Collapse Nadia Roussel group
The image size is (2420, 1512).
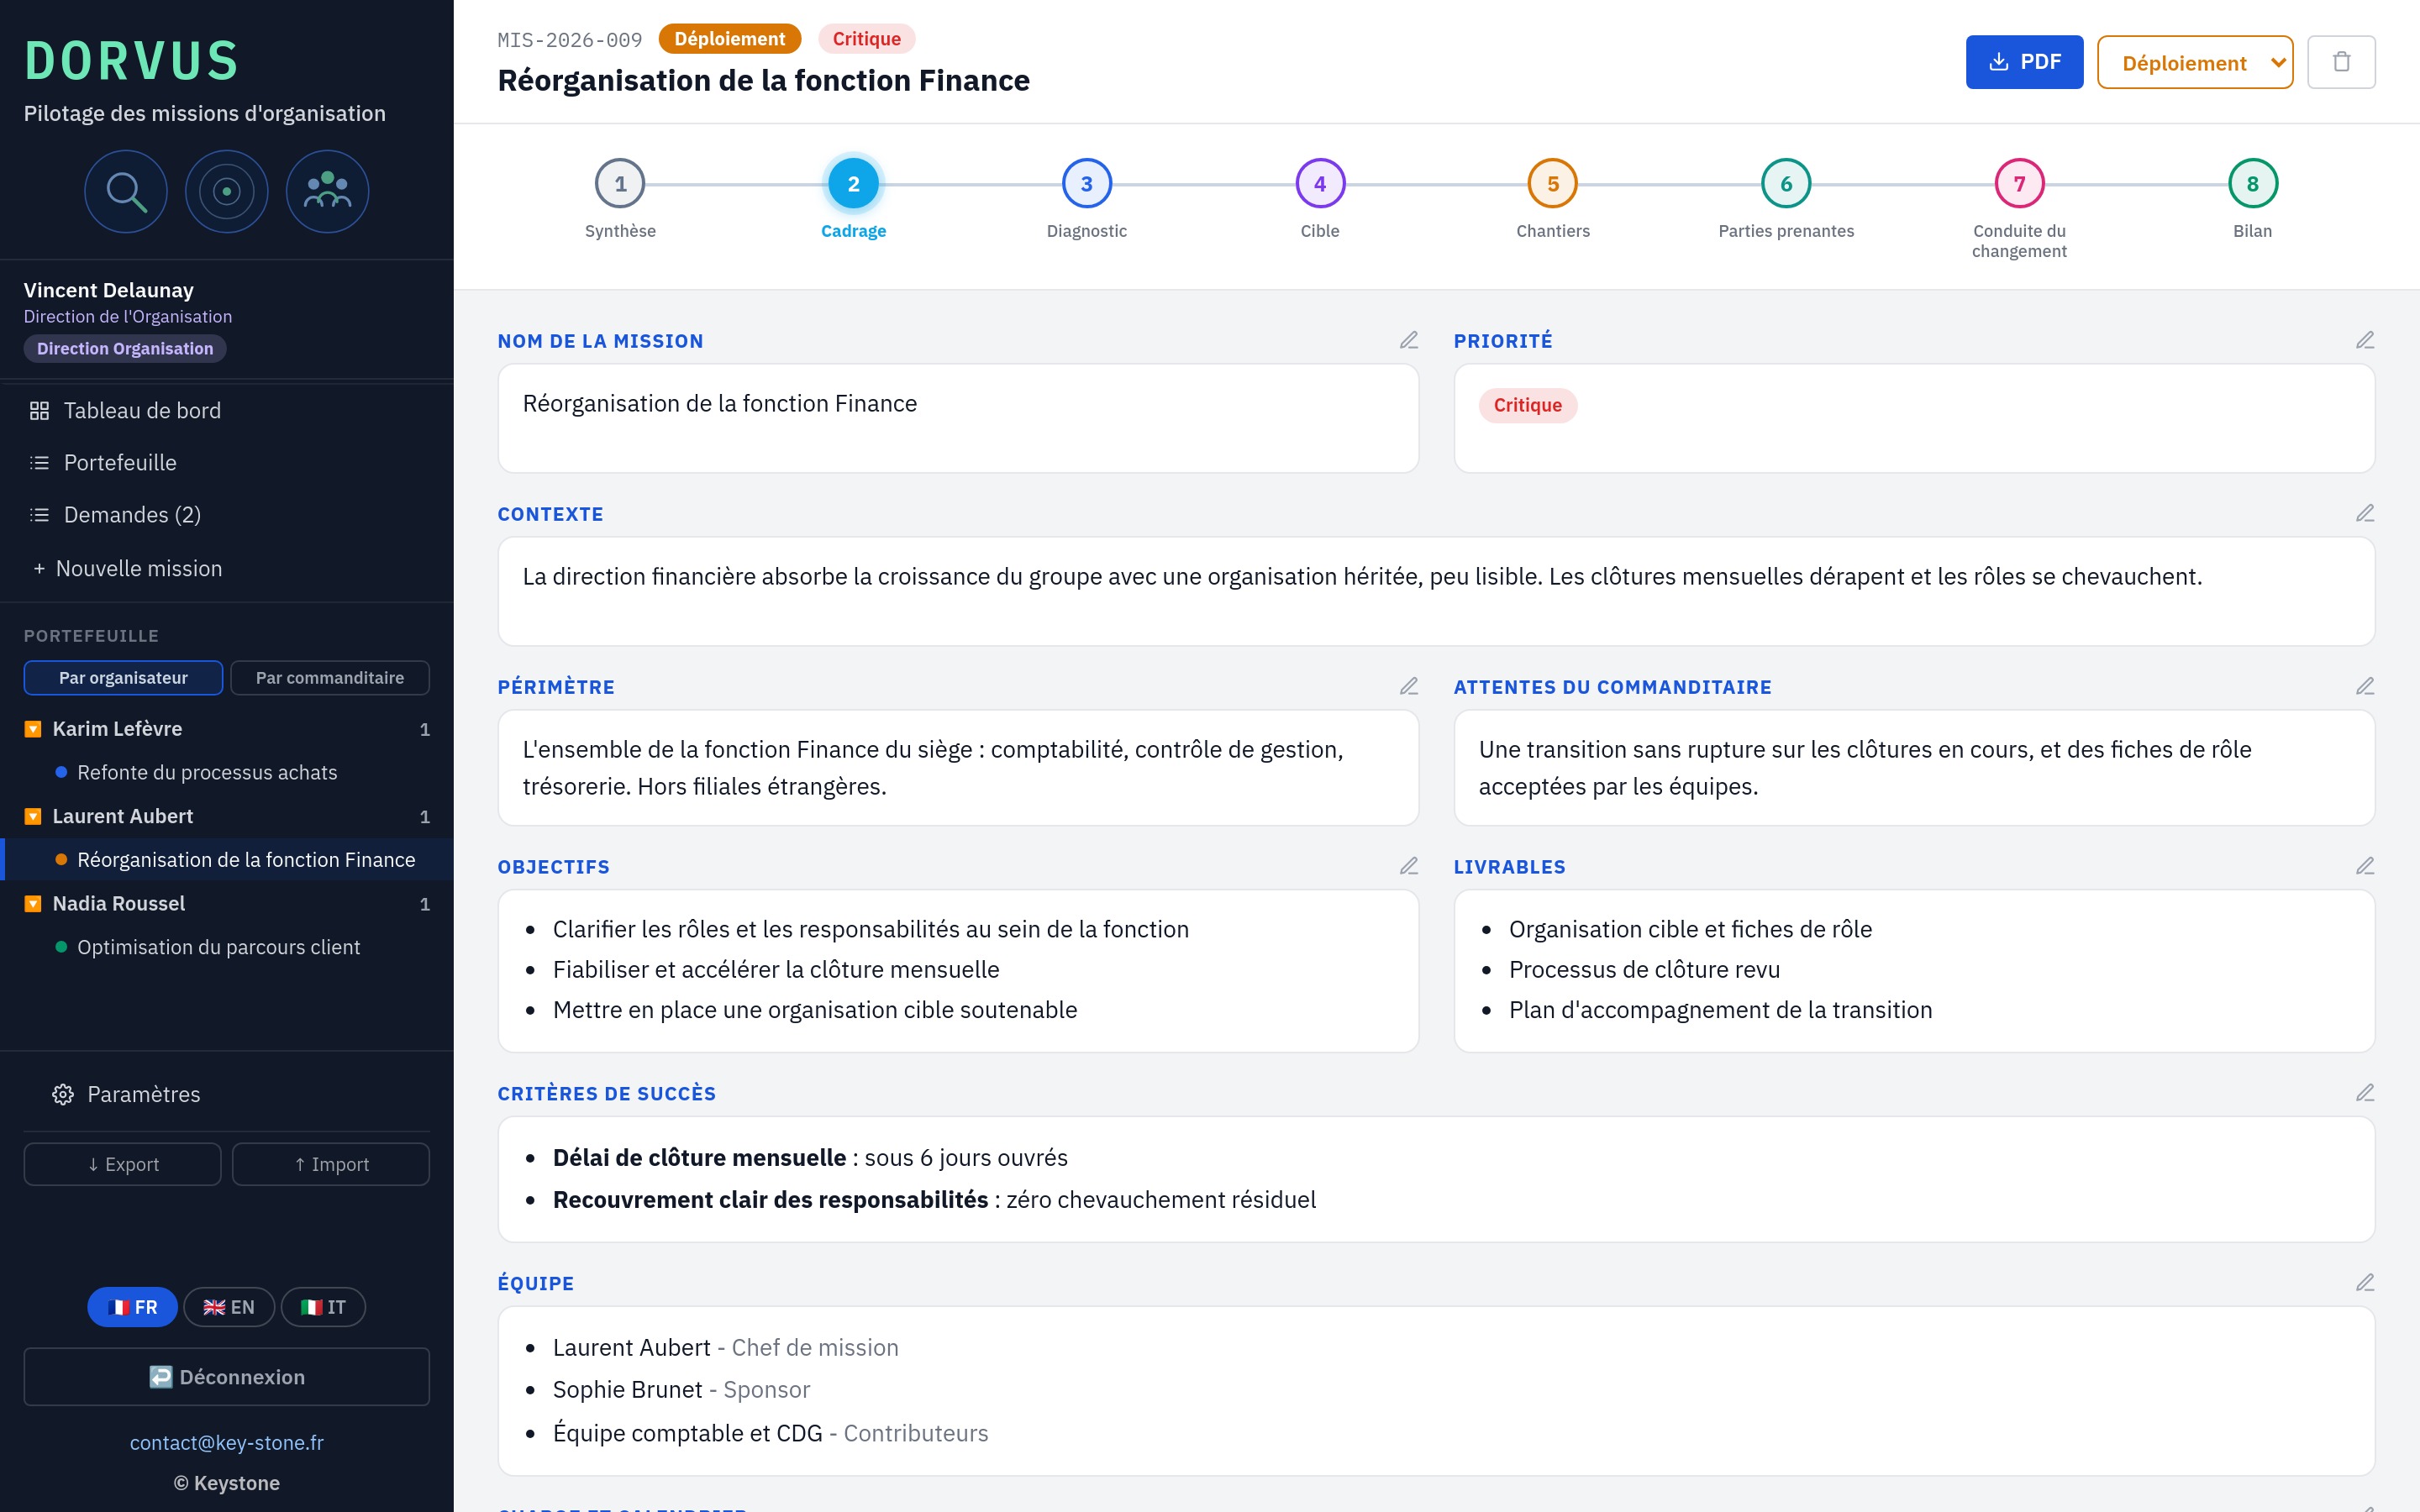click(x=33, y=904)
